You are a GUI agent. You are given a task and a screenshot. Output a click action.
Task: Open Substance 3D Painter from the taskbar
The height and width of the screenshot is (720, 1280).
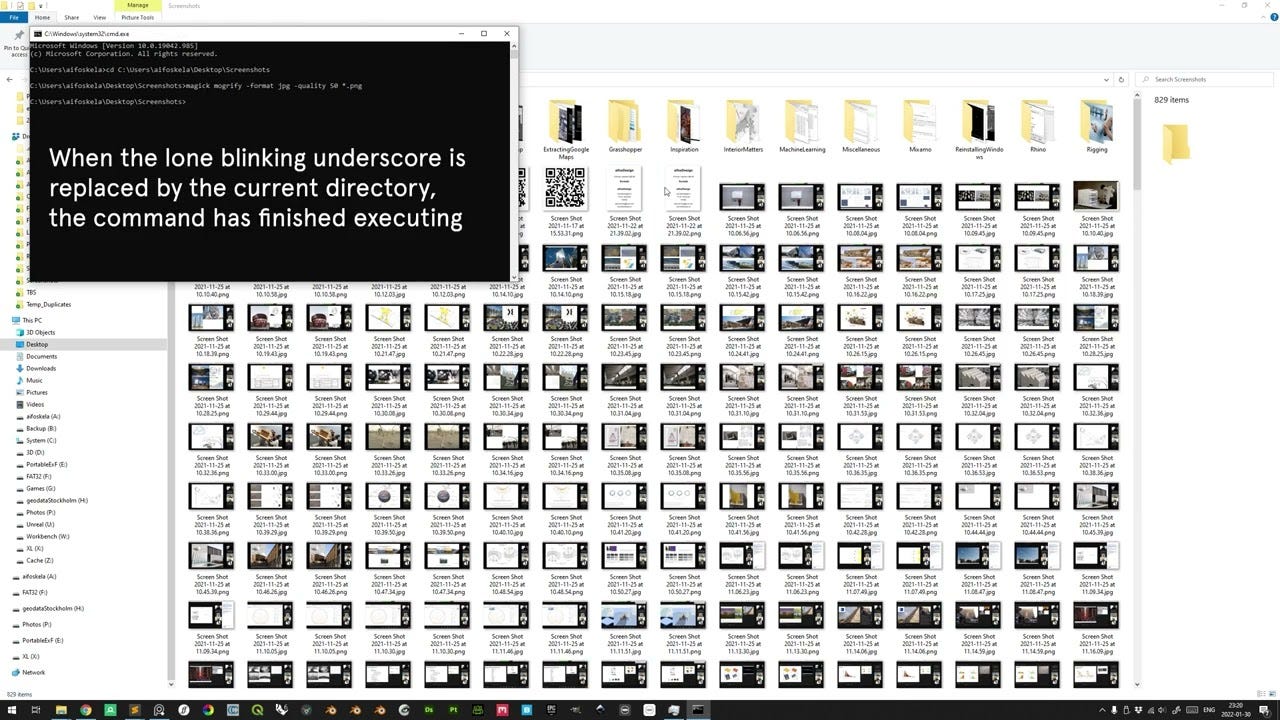pos(453,710)
